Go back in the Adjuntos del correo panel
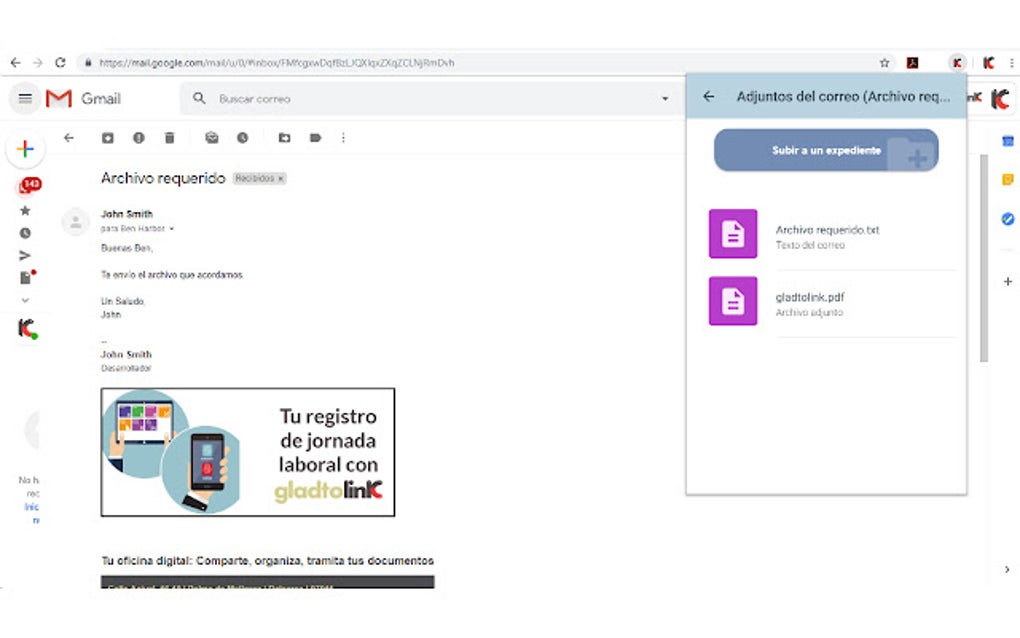The image size is (1020, 638). point(709,96)
